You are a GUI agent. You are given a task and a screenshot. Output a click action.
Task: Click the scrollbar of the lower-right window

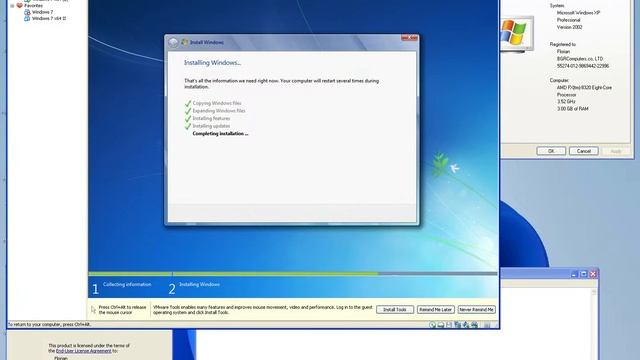click(x=594, y=324)
